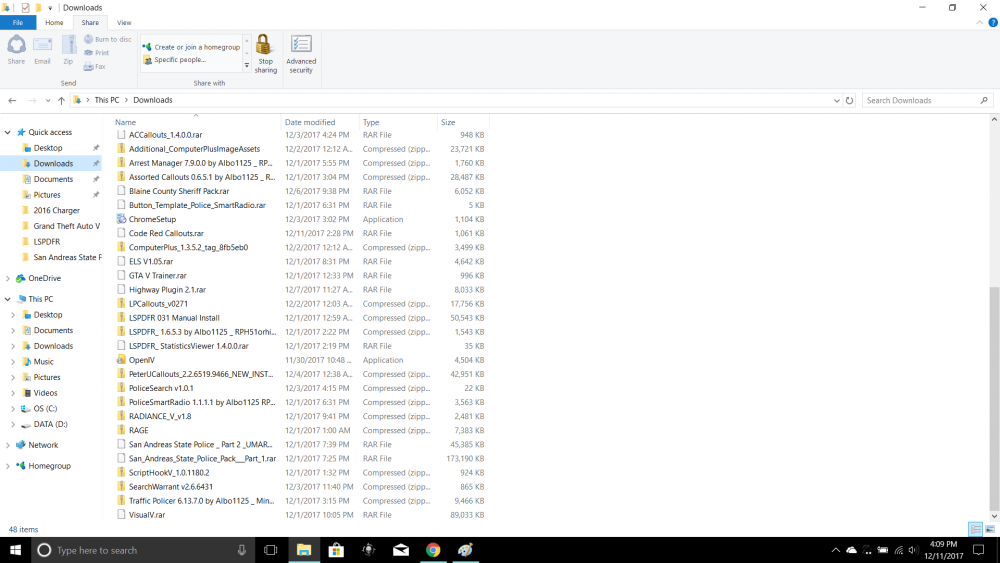Viewport: 1000px width, 563px height.
Task: Click This PC in the address bar
Action: (x=107, y=100)
